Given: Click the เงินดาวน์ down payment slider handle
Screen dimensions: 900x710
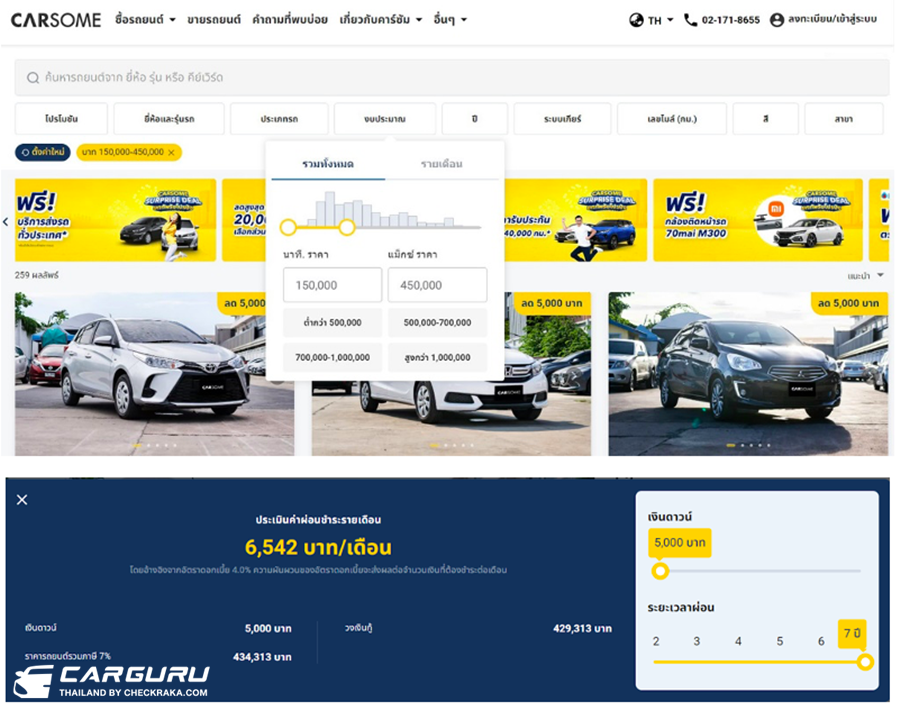Looking at the screenshot, I should coord(660,571).
